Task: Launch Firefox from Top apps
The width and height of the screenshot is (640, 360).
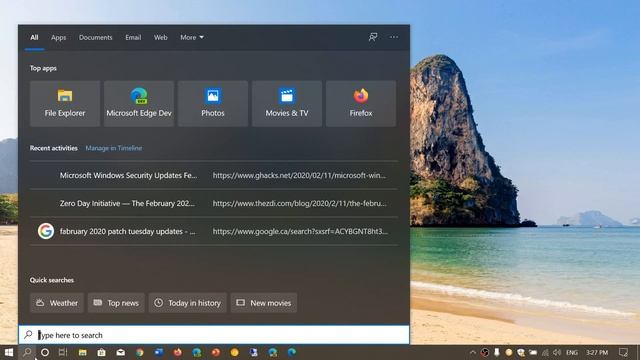Action: pos(361,104)
